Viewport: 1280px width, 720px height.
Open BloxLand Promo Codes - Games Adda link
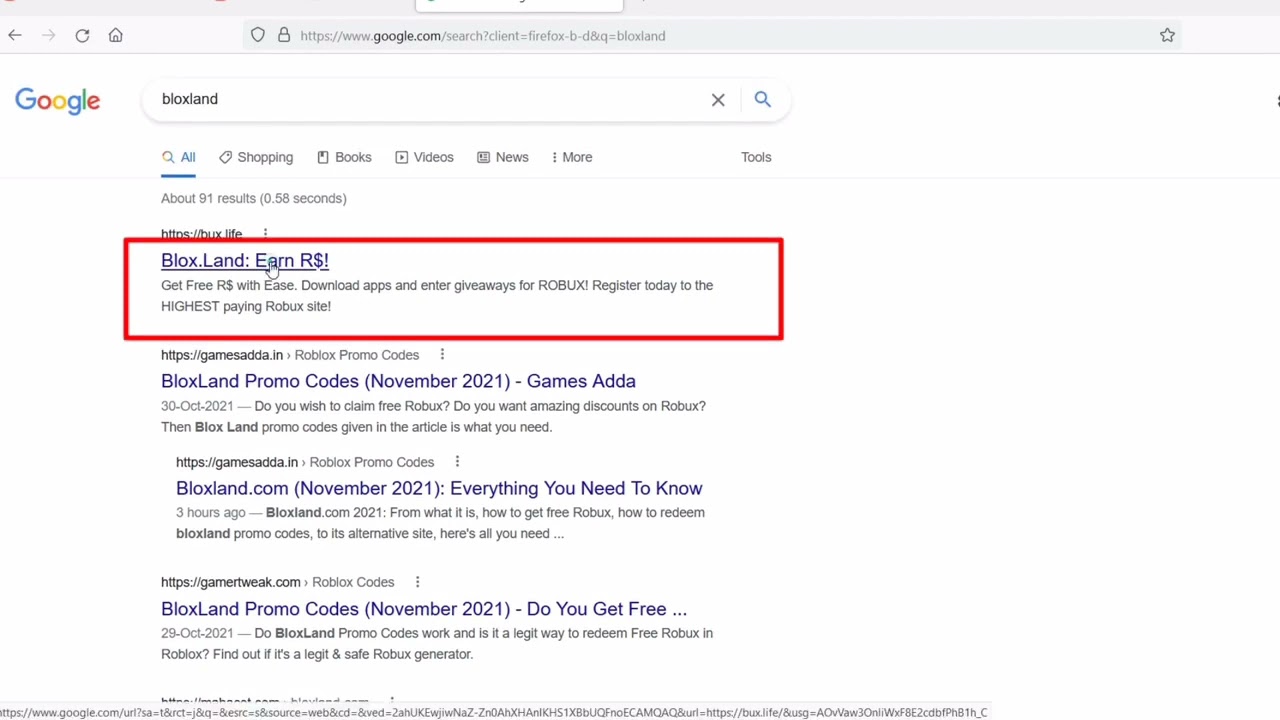click(x=398, y=381)
